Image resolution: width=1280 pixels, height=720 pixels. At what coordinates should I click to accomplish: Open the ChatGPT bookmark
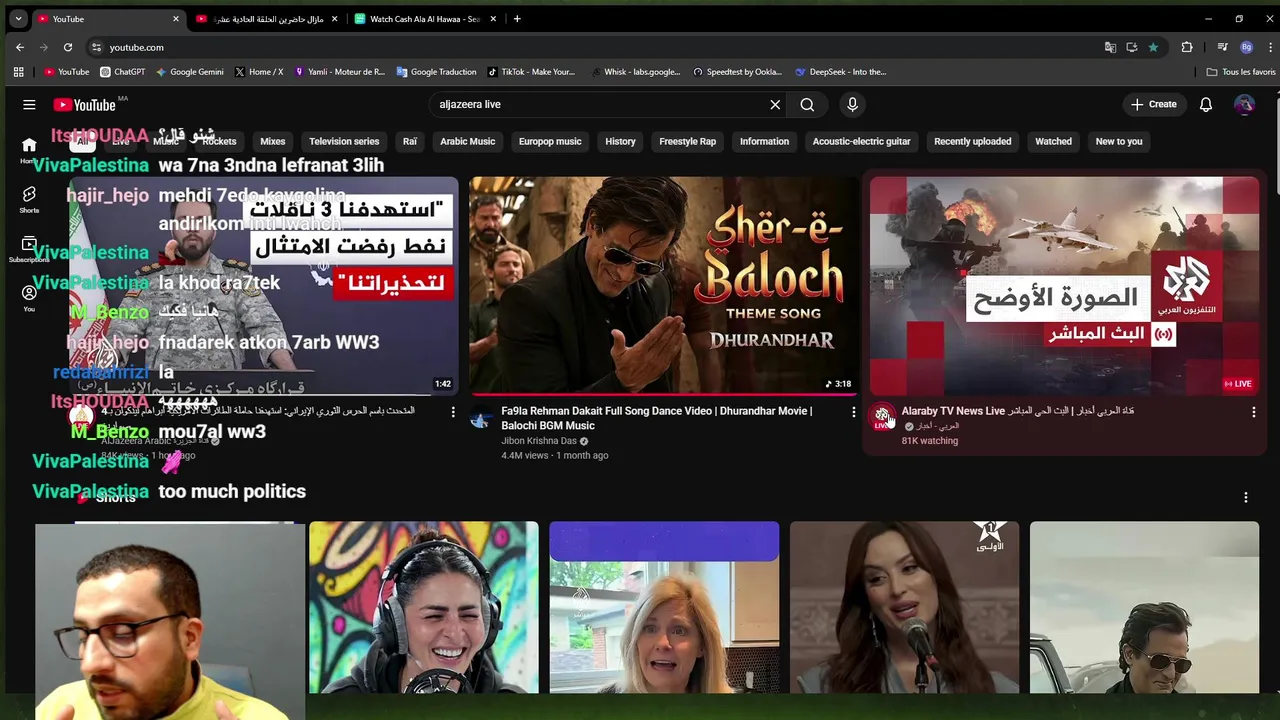tap(123, 72)
